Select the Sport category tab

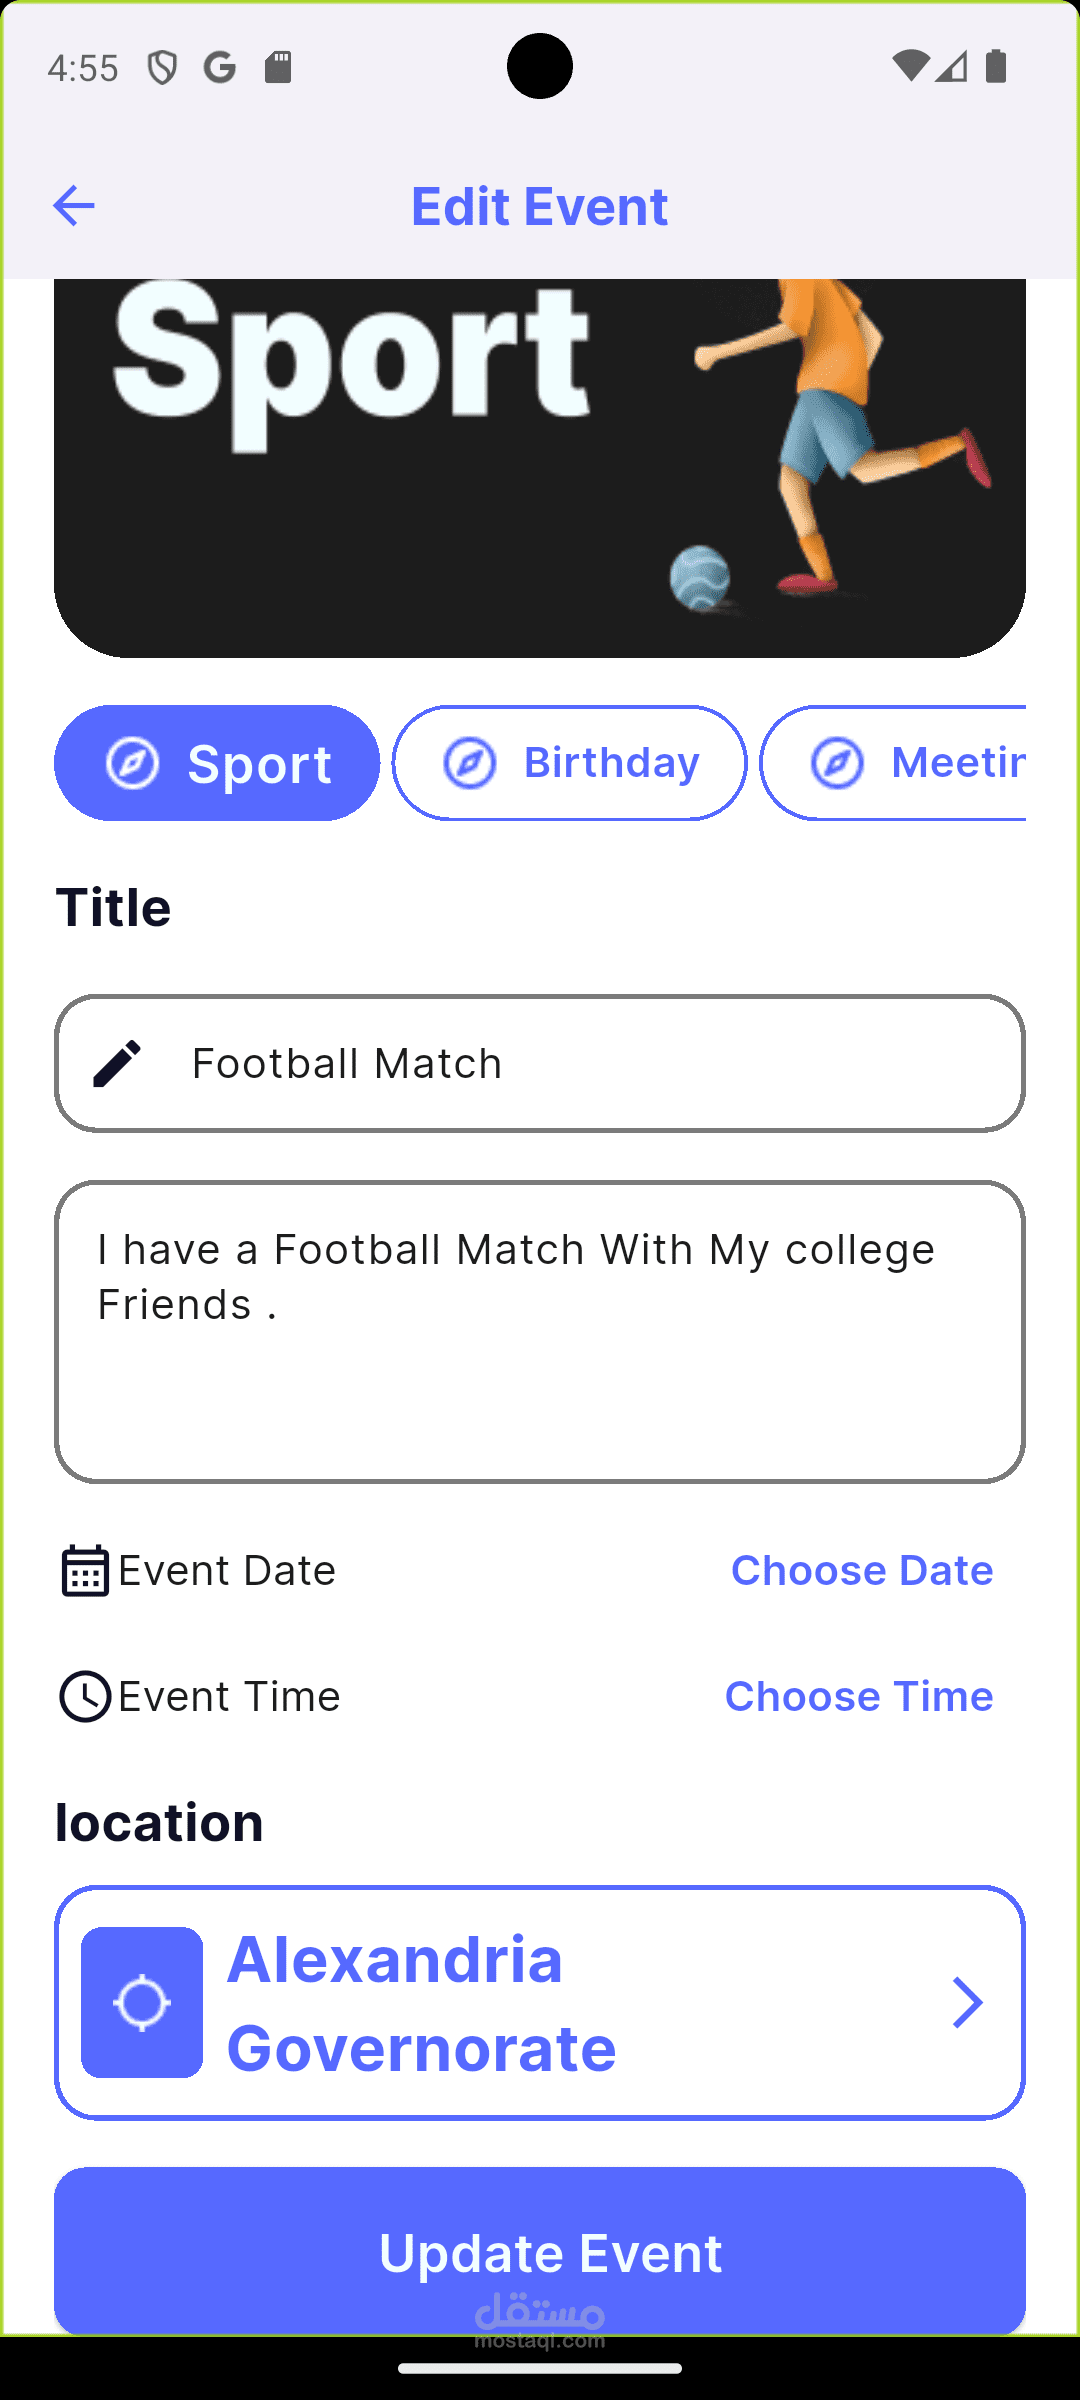[x=217, y=764]
